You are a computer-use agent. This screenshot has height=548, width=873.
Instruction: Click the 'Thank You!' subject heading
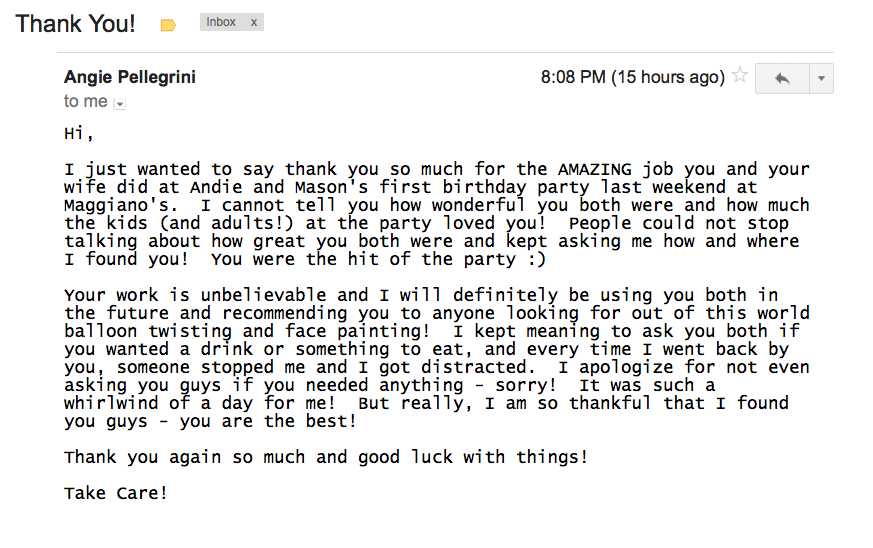(x=76, y=24)
